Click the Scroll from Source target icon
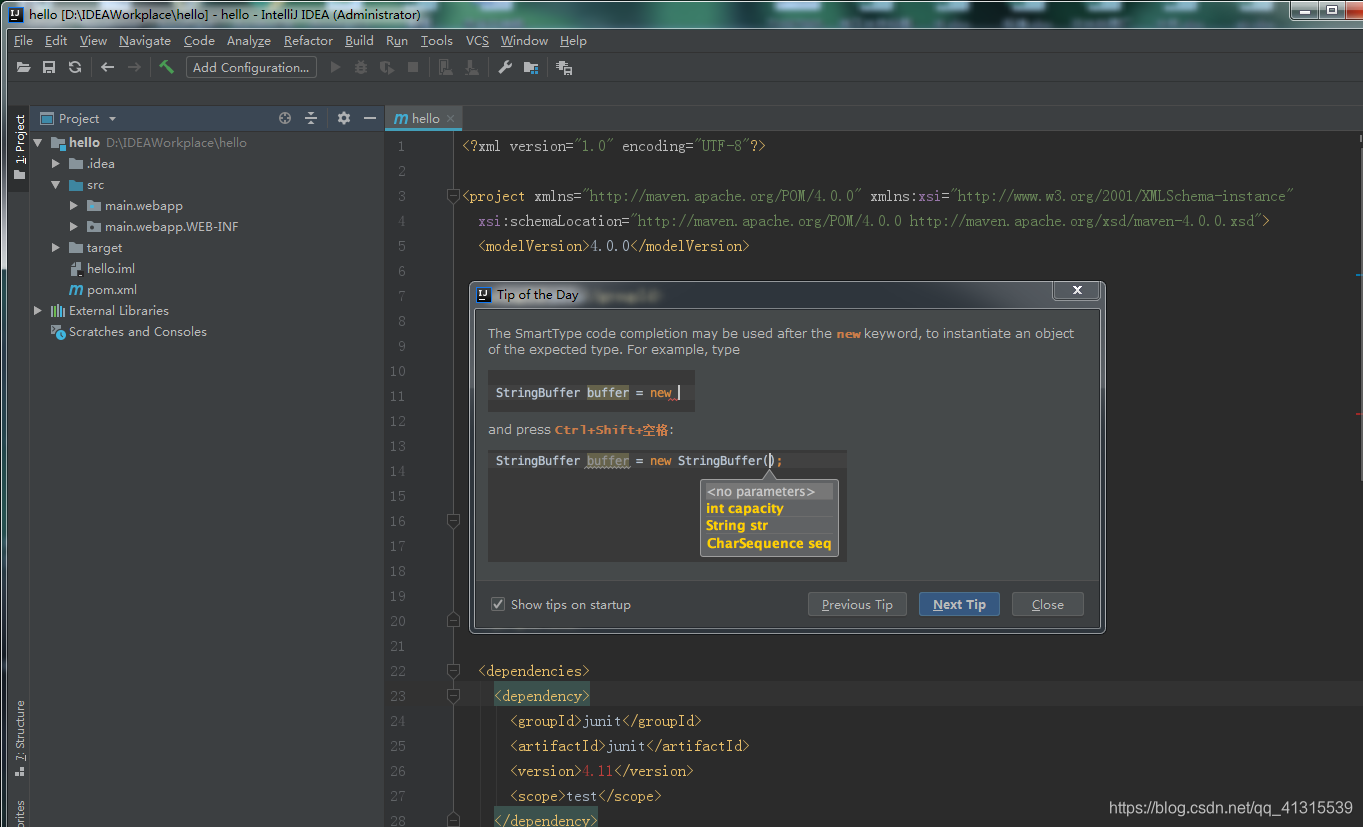This screenshot has height=827, width=1363. (x=285, y=118)
